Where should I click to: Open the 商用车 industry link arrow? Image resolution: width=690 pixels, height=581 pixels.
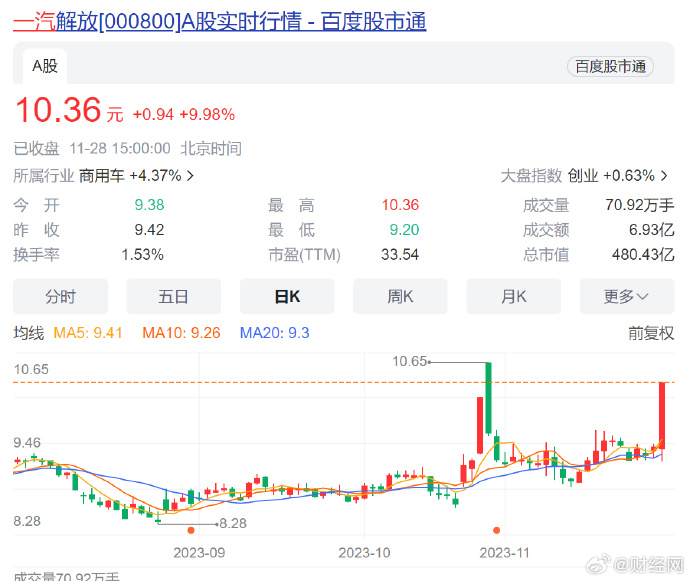[190, 176]
